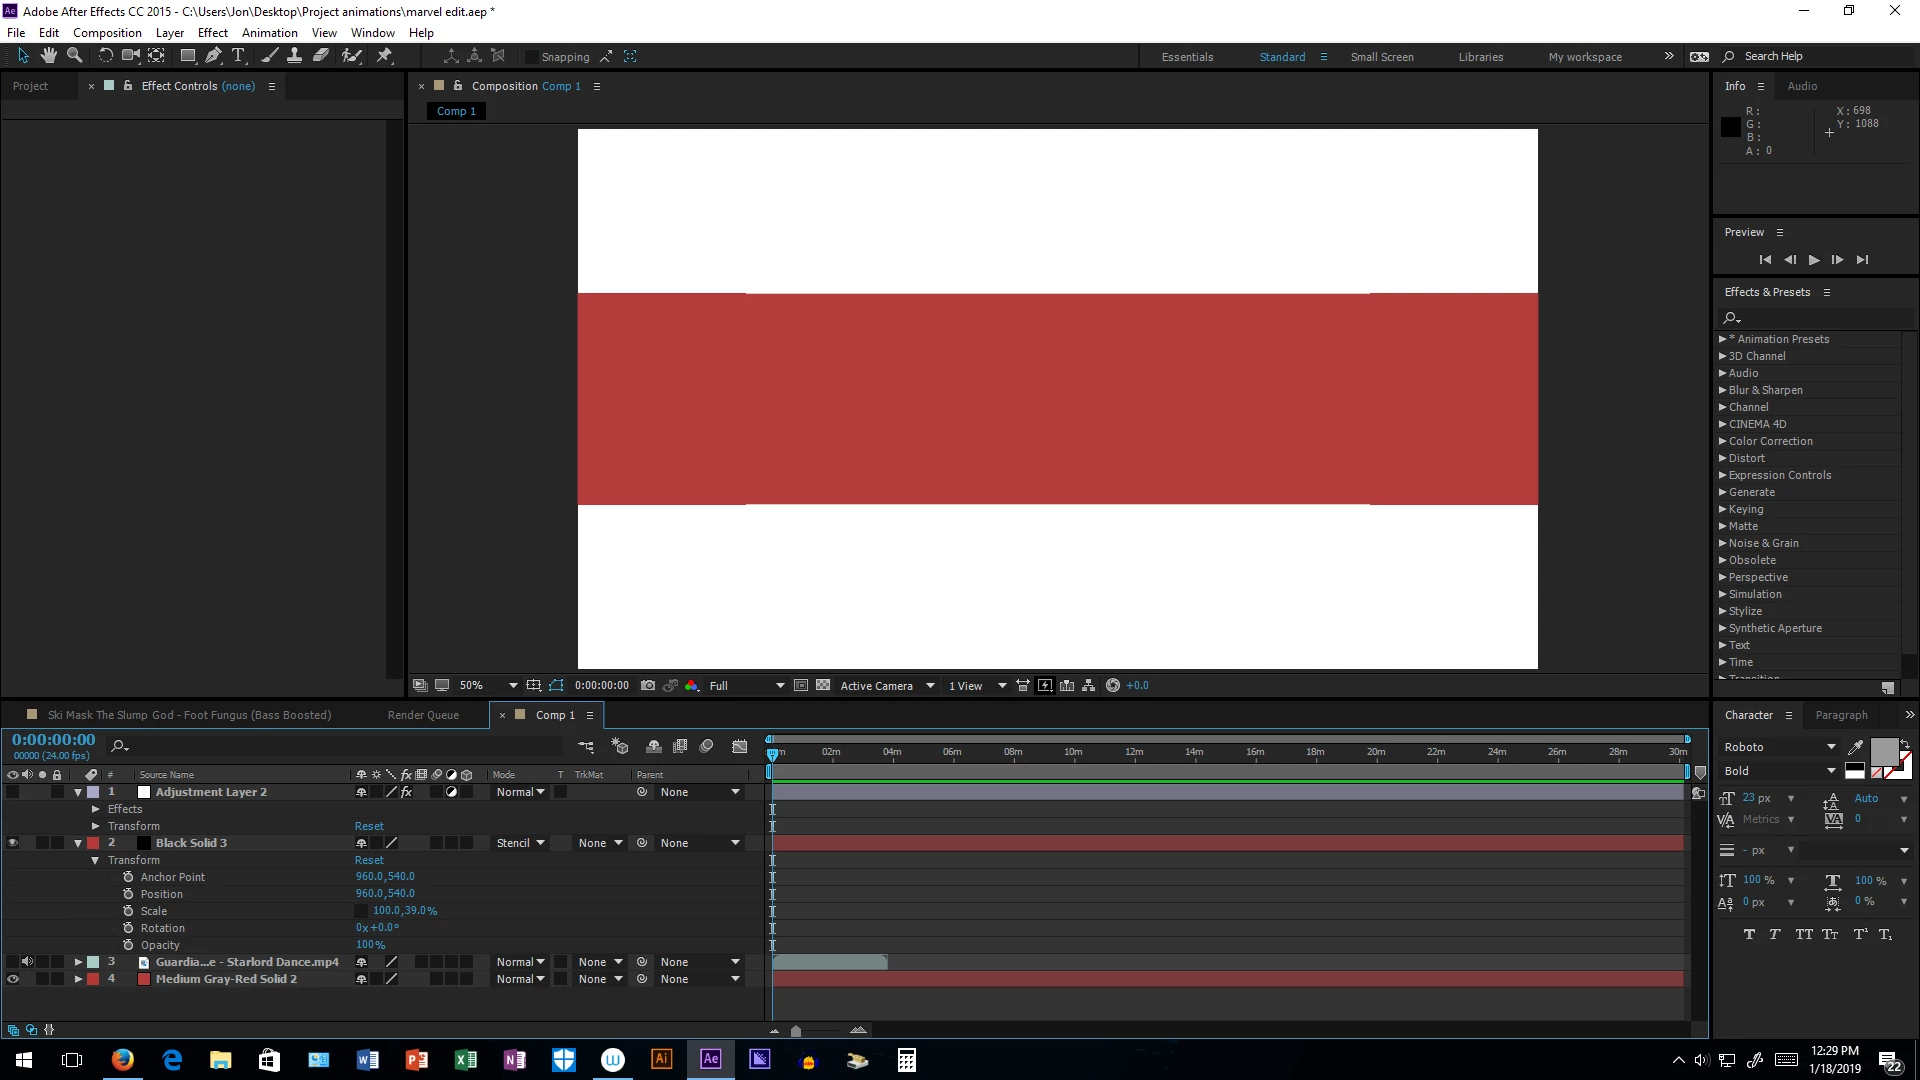Click the Position stopwatch icon
The height and width of the screenshot is (1080, 1920).
point(128,894)
